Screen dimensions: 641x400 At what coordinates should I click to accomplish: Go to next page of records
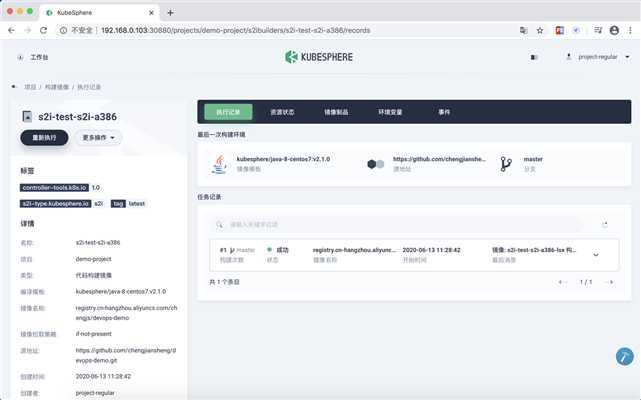(x=610, y=282)
